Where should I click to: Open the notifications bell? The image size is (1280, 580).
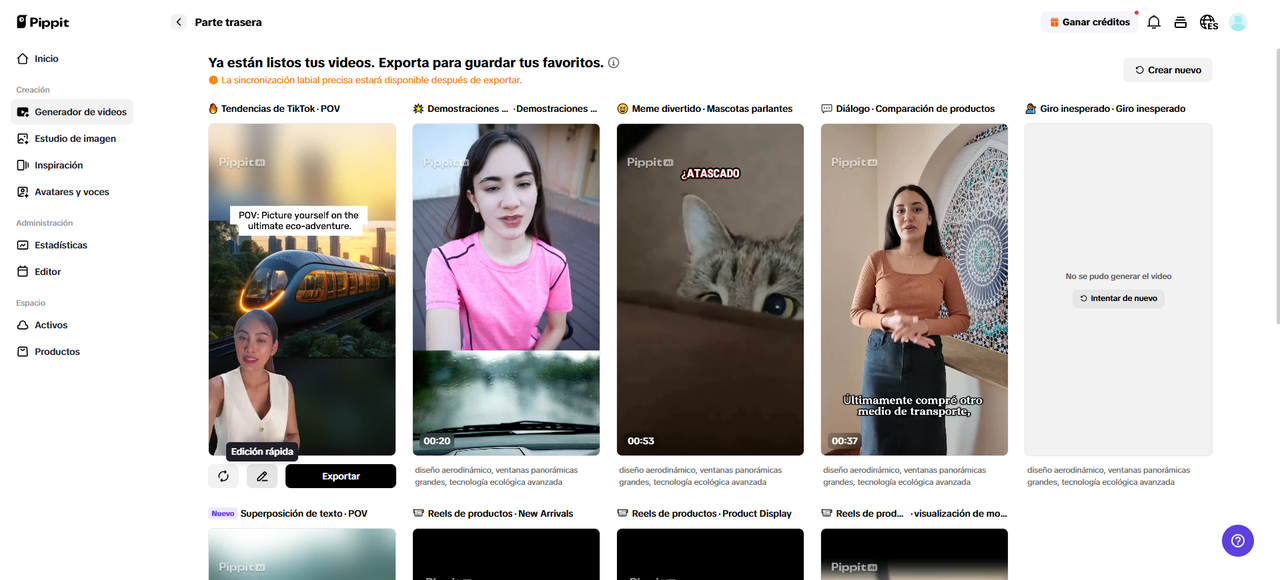(x=1154, y=22)
